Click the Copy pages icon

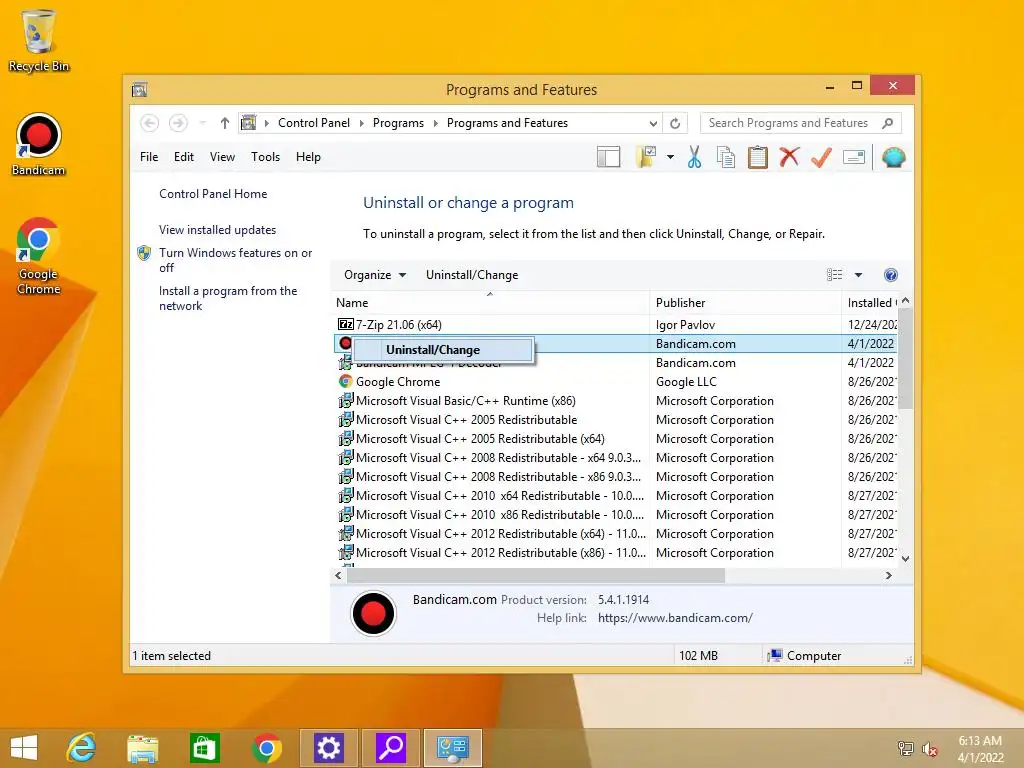(726, 157)
